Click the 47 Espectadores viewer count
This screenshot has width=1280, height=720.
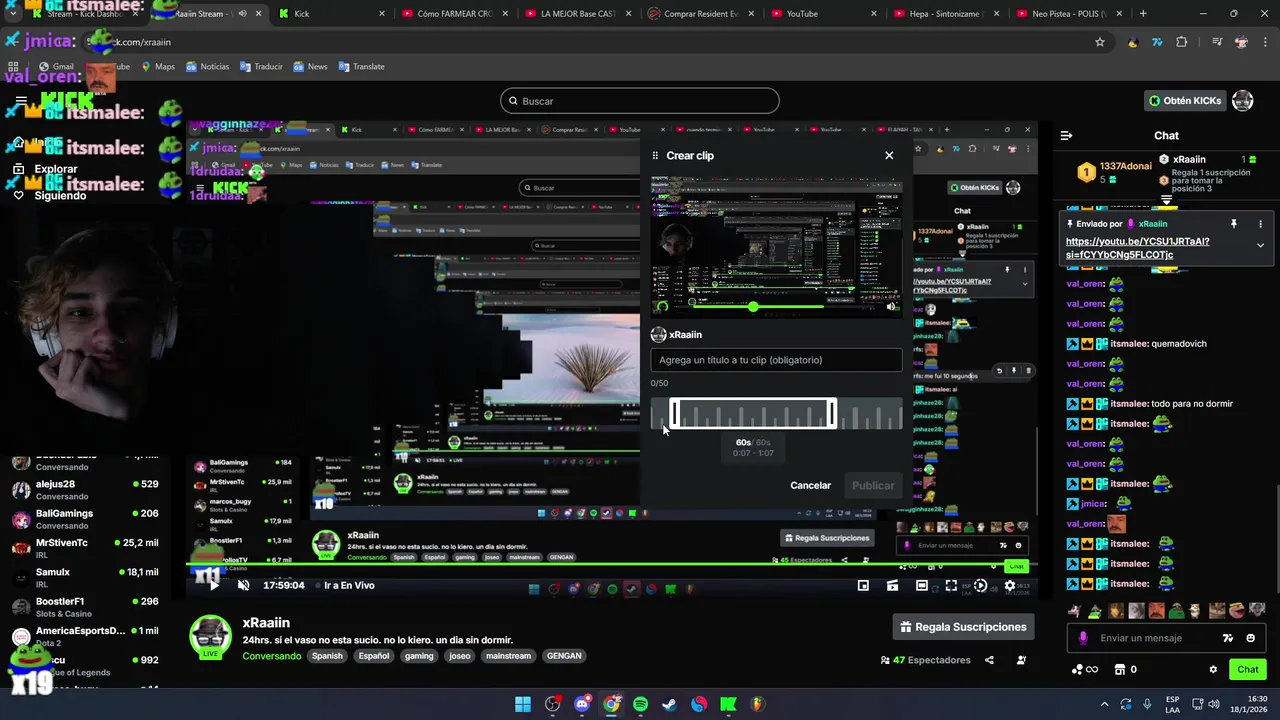tap(925, 660)
